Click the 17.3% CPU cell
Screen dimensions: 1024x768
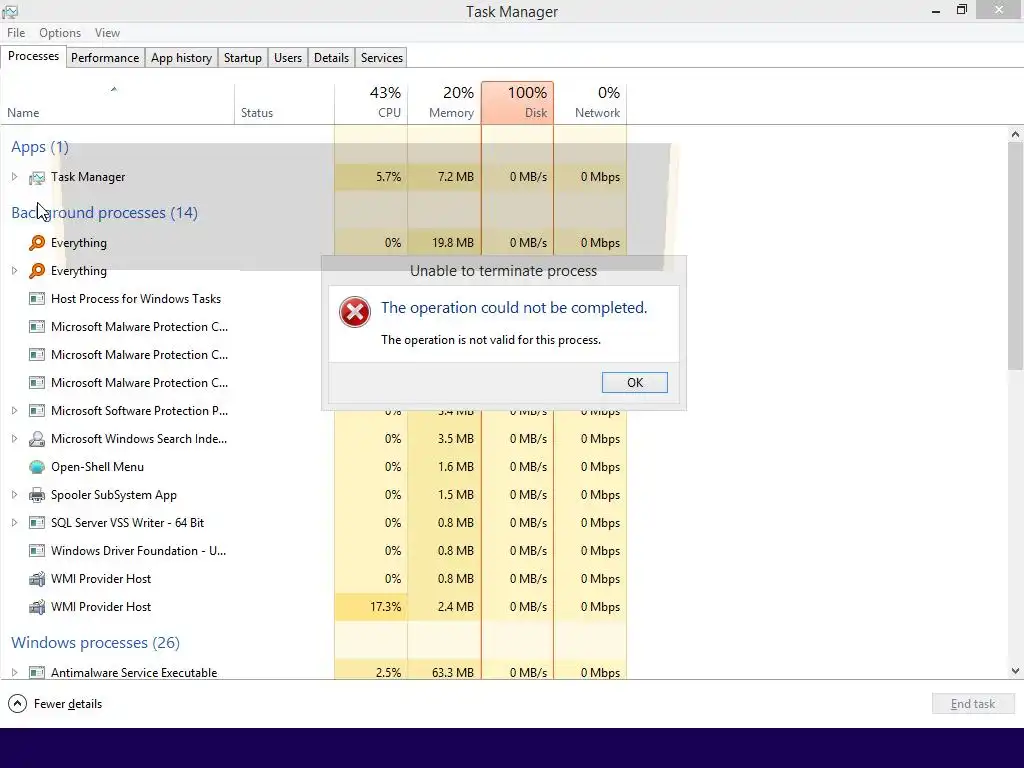[x=371, y=607]
